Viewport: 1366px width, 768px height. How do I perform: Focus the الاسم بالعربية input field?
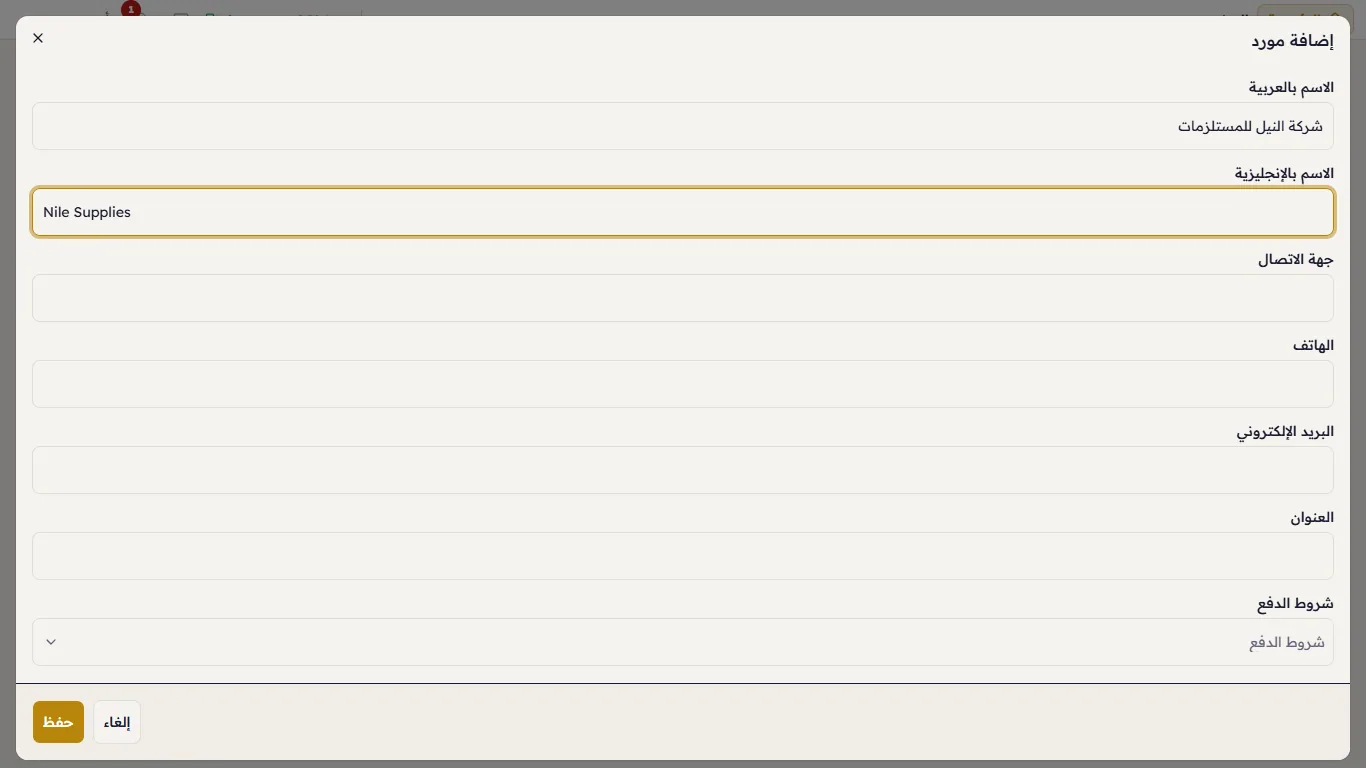683,126
